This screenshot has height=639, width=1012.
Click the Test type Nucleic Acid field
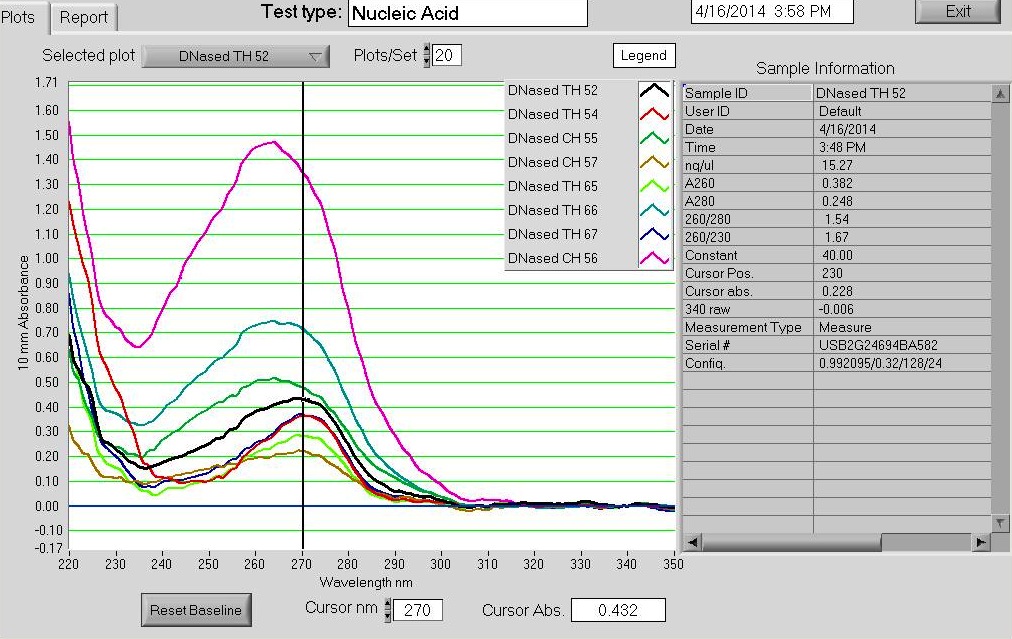(x=467, y=13)
